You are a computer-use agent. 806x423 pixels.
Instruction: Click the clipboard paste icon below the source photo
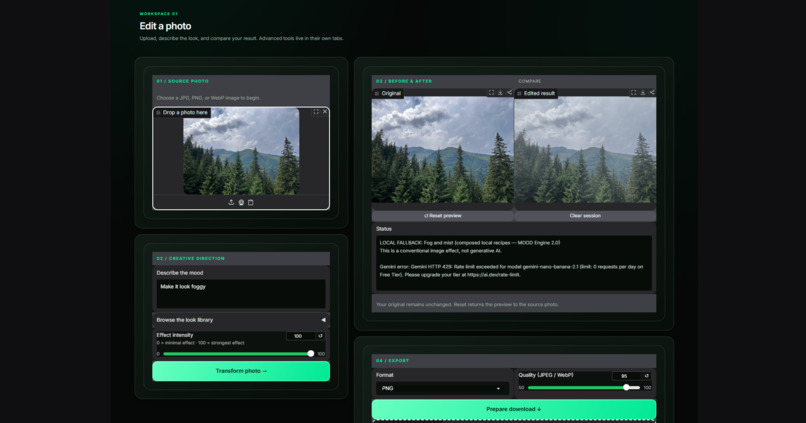click(x=251, y=203)
